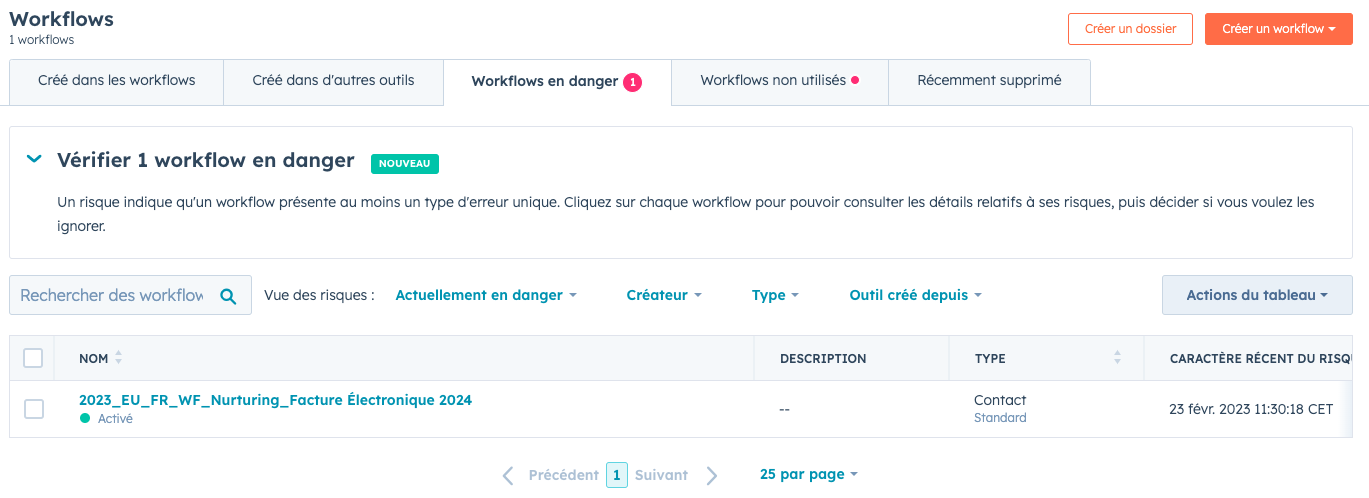Open the Workflows non utilisés tab
Image resolution: width=1369 pixels, height=498 pixels.
click(780, 81)
